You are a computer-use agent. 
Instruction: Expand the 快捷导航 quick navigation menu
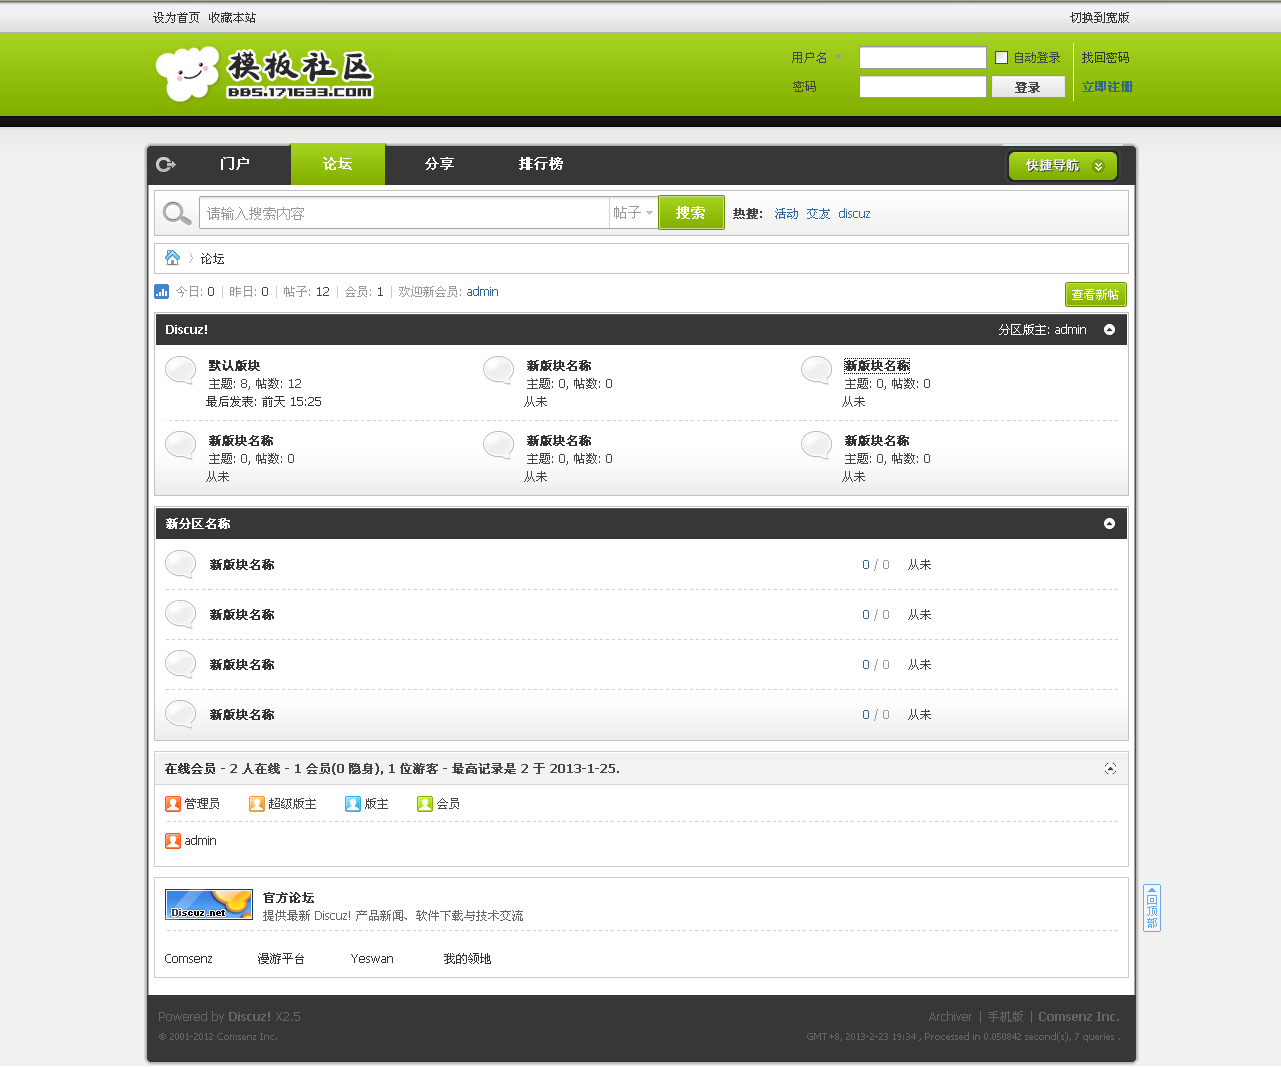1063,166
